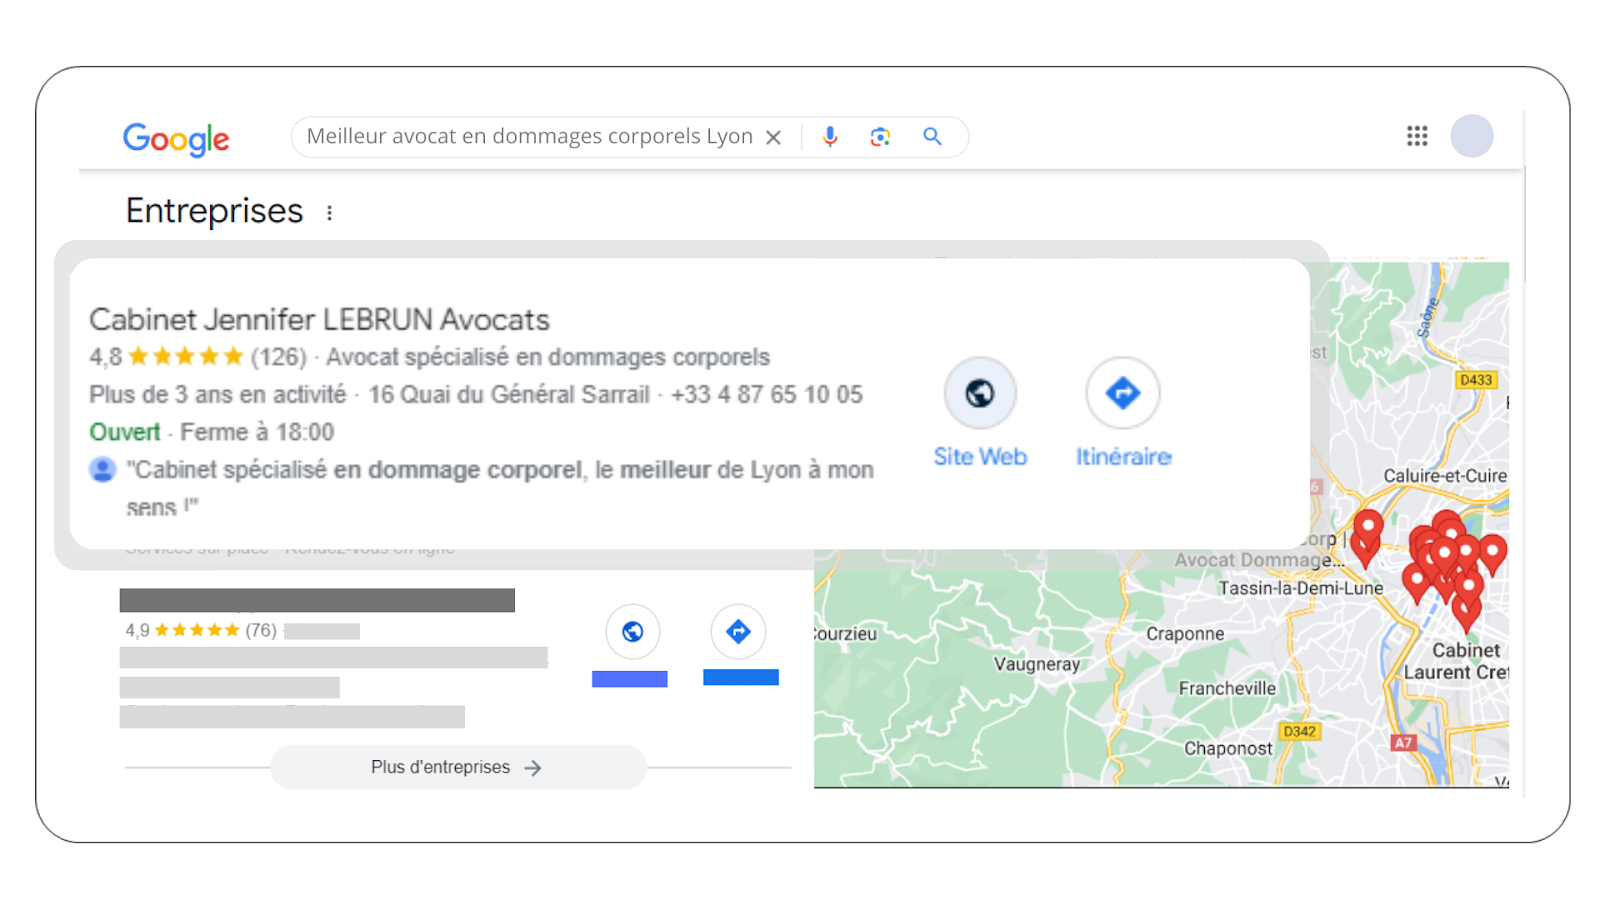Click Caluire-et-Cuire label on the map
This screenshot has height=900, width=1600.
(x=1445, y=476)
